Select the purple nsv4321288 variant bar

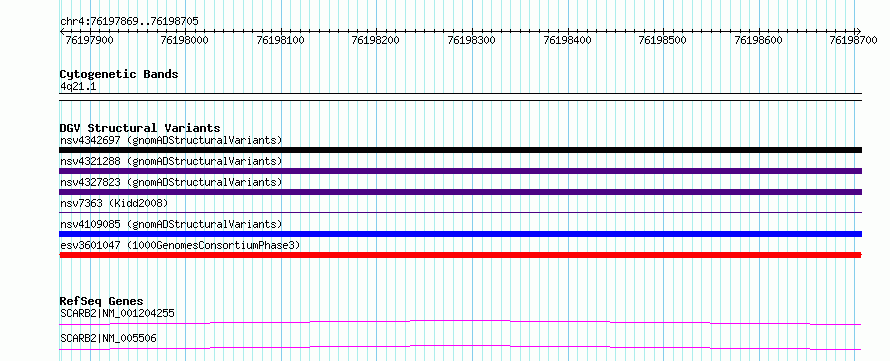460,171
